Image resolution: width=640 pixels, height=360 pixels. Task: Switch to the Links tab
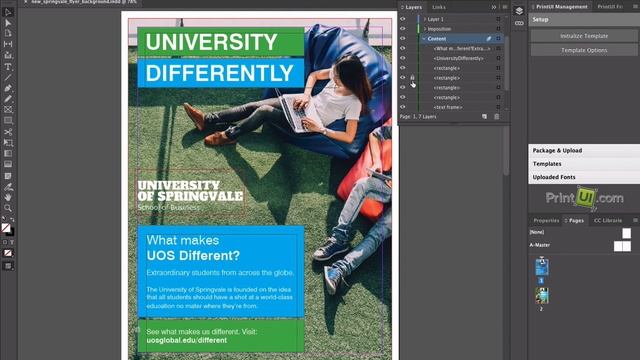click(439, 7)
